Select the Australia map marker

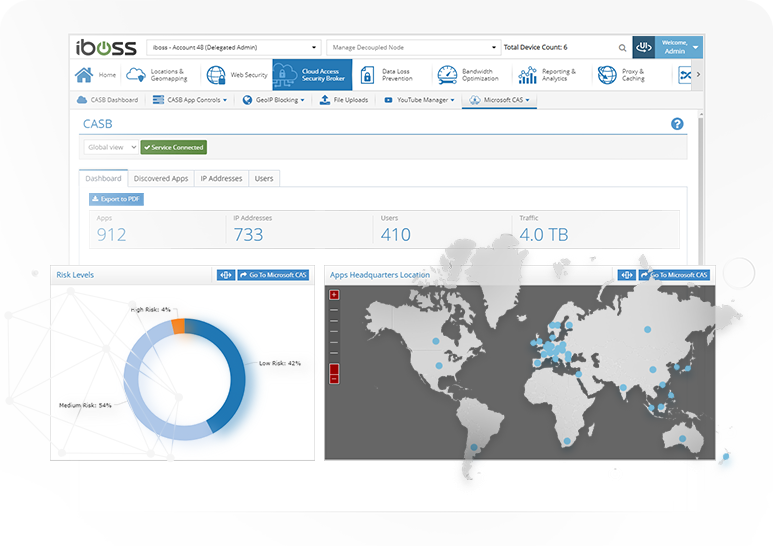point(682,439)
